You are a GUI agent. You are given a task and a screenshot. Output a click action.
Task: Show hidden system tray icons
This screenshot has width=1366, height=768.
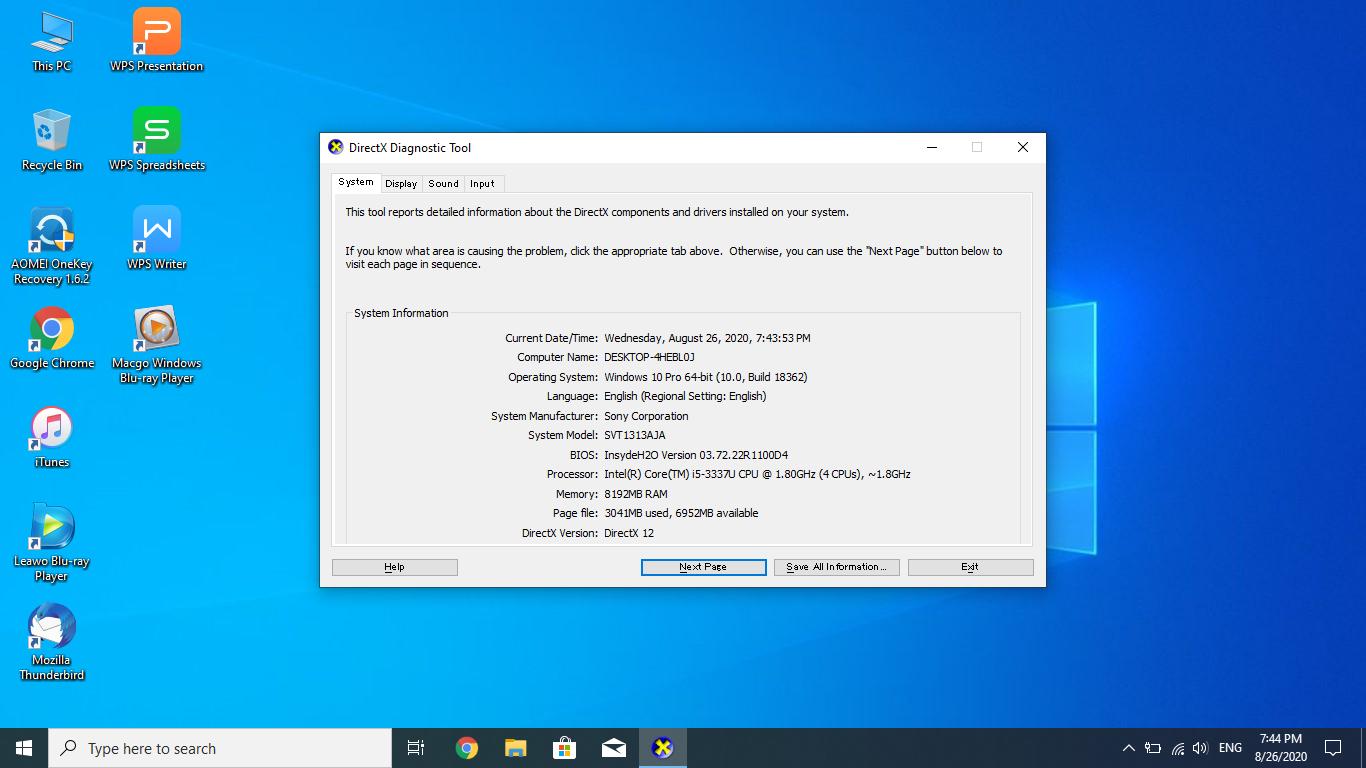point(1129,748)
